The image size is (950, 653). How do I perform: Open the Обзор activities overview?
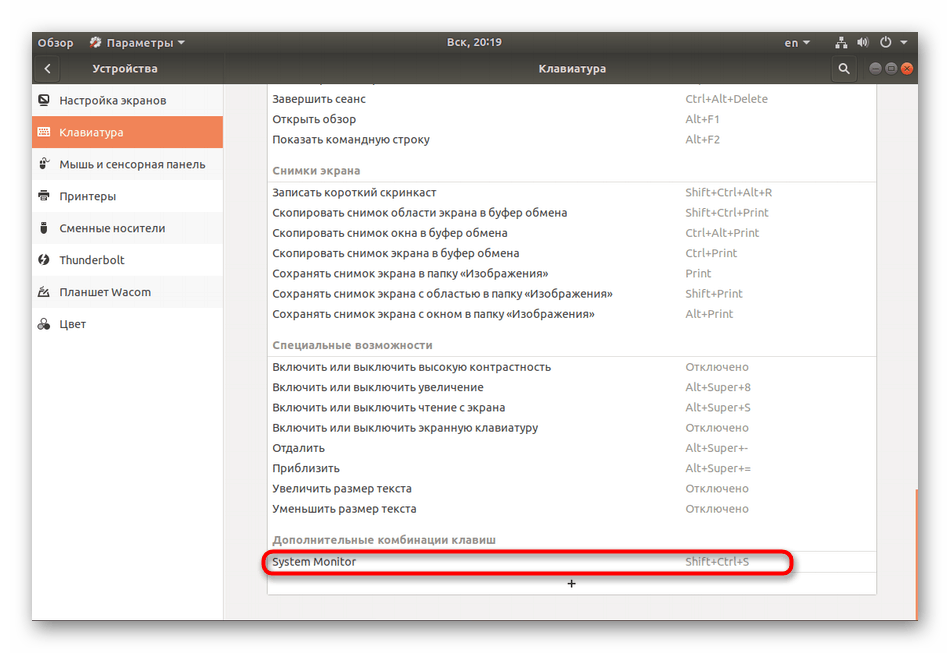[x=55, y=42]
